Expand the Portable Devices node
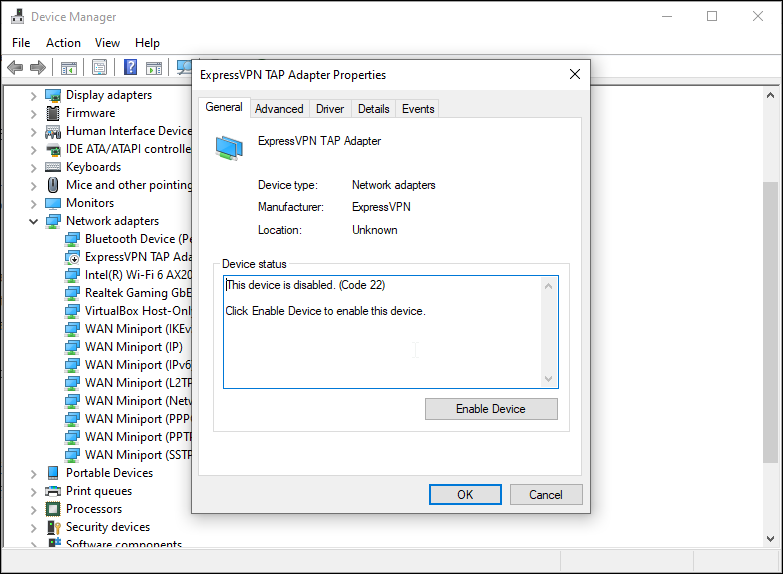 (x=33, y=473)
